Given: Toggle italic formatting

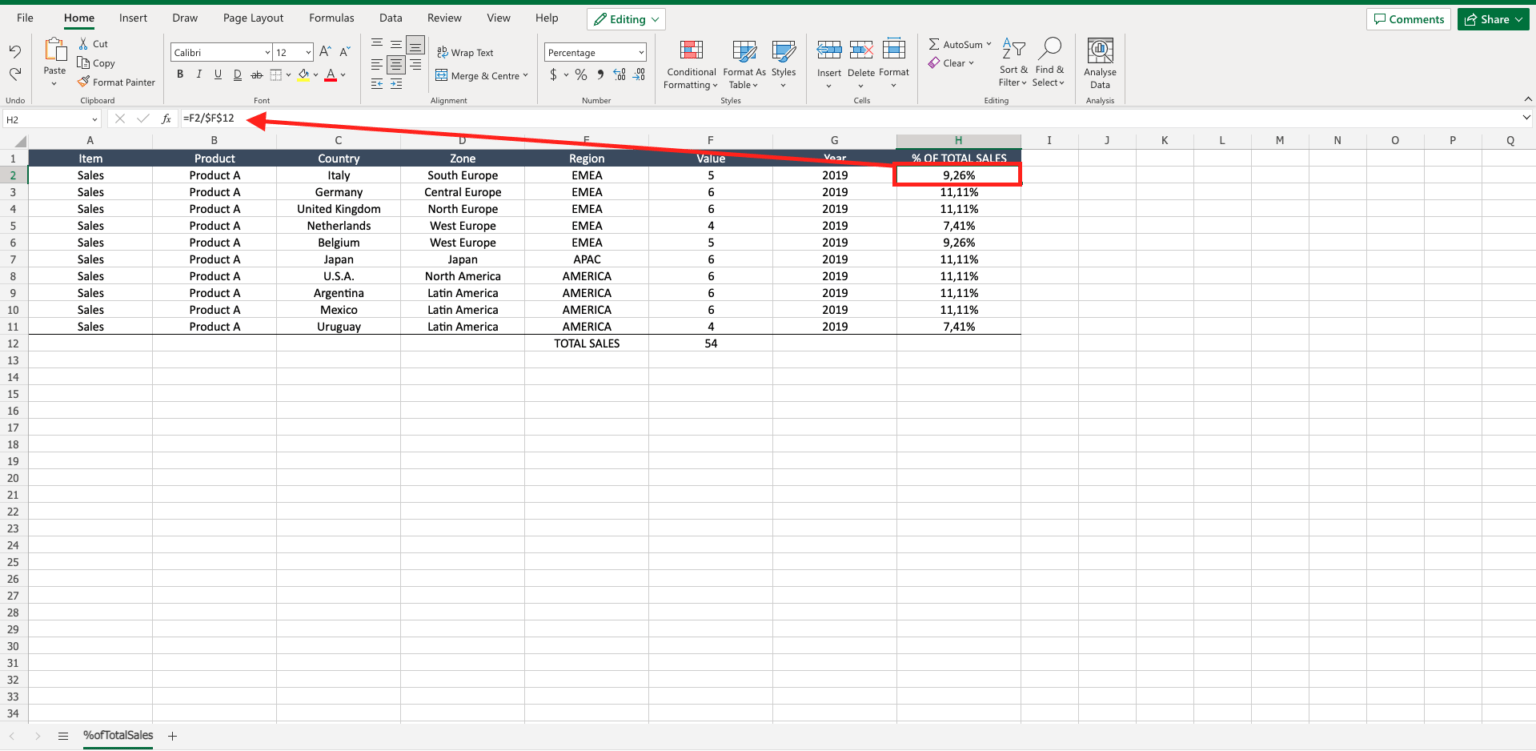Looking at the screenshot, I should 199,73.
